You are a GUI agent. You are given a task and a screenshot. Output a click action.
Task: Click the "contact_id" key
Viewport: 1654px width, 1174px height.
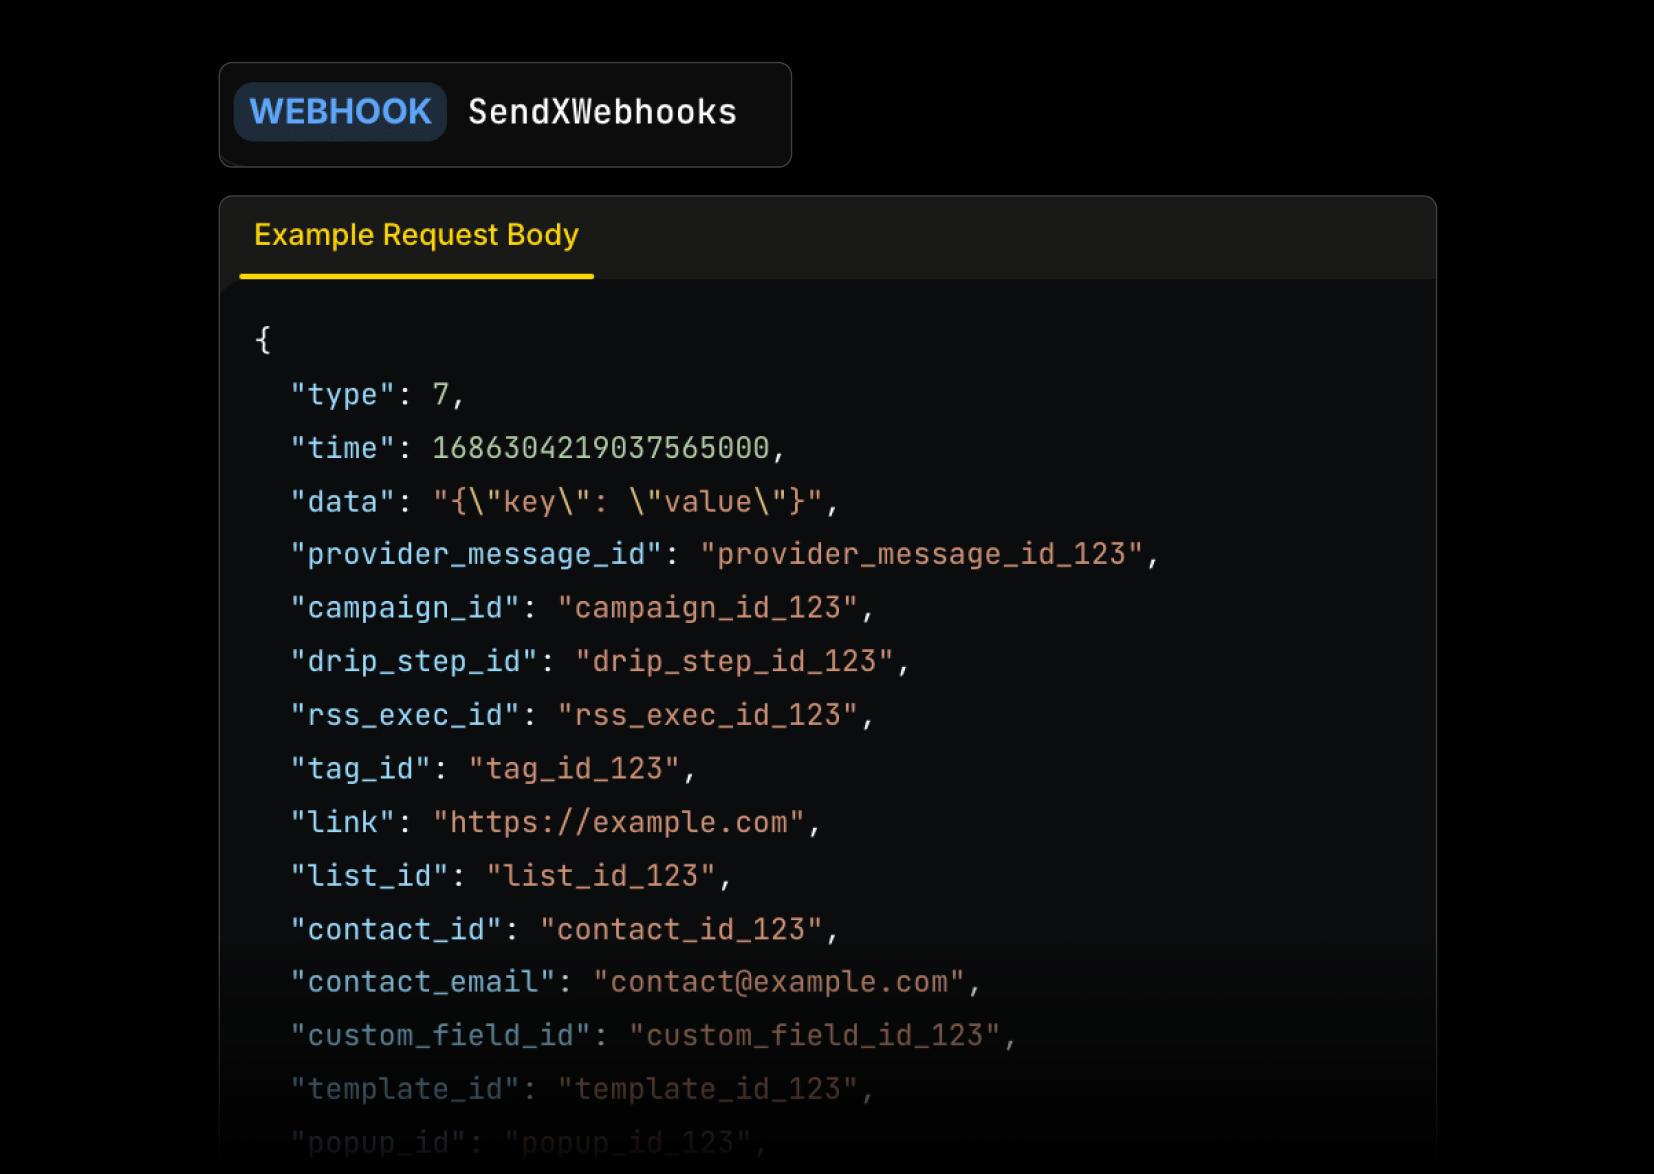pos(396,929)
